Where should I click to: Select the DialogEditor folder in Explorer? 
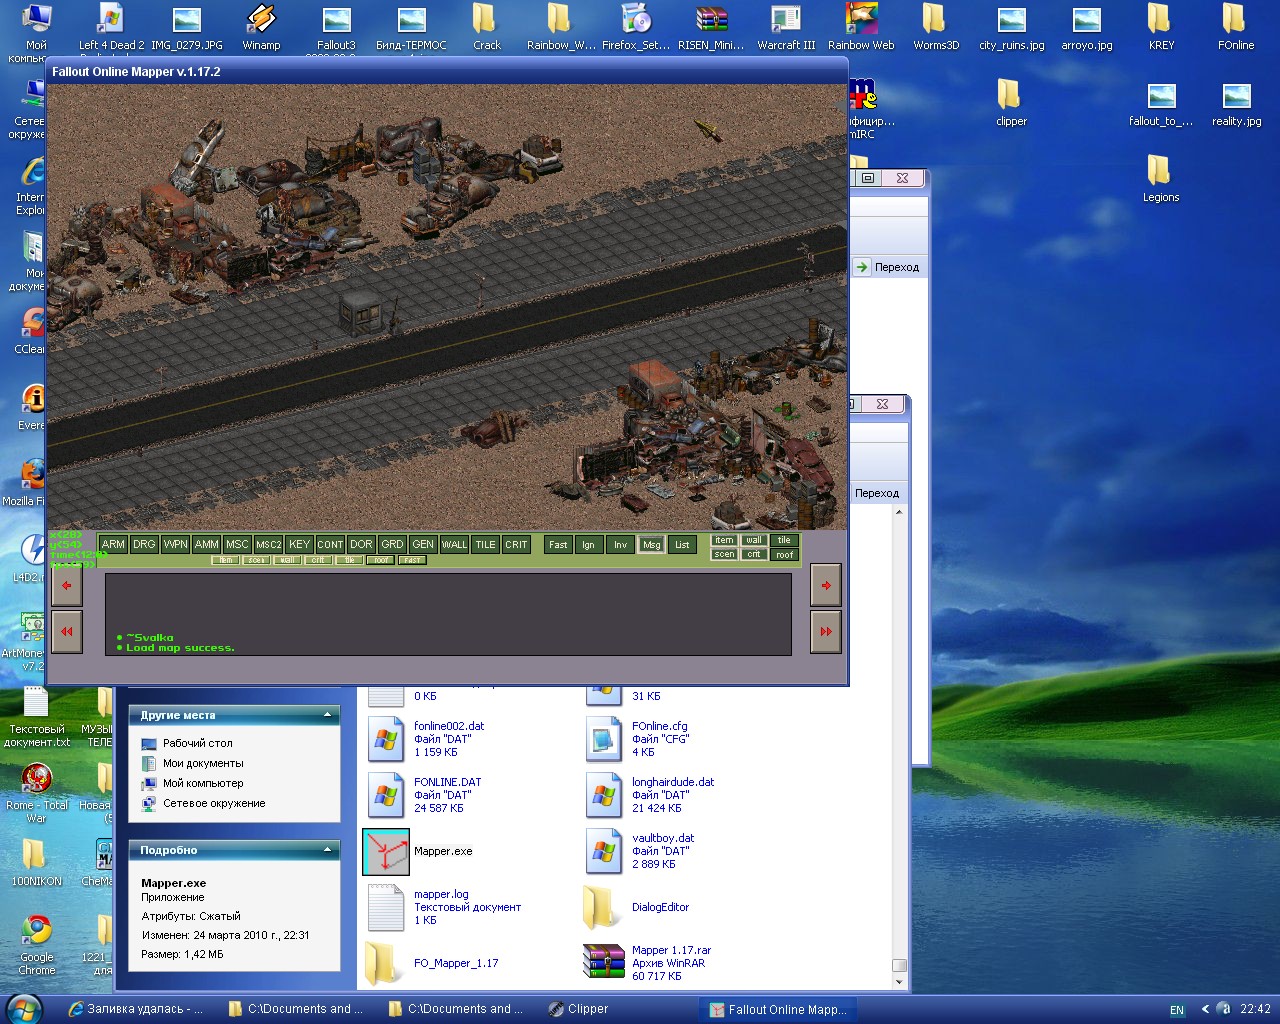(636, 907)
